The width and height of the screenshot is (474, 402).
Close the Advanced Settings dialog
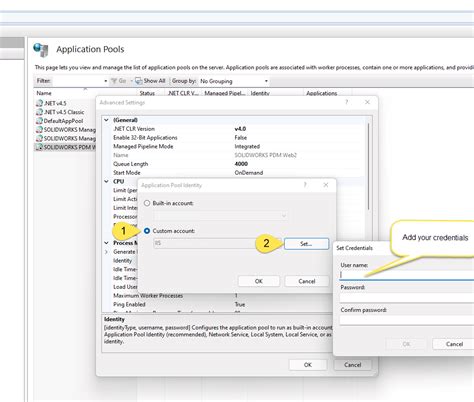tap(367, 102)
